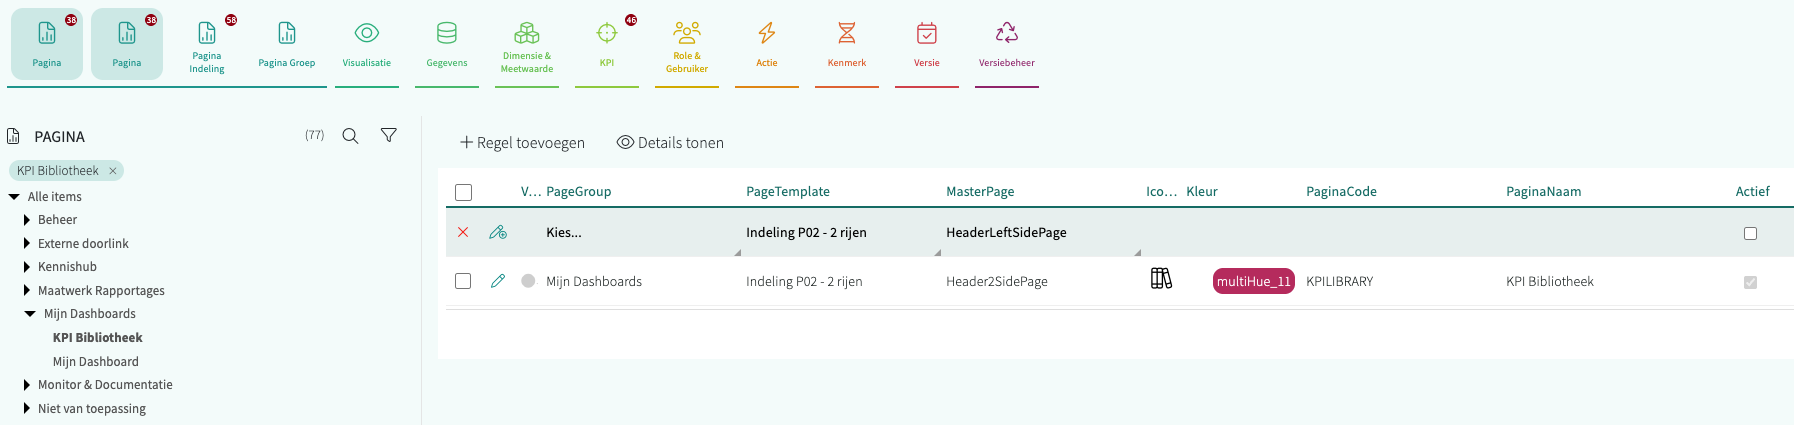1794x425 pixels.
Task: Click the multiHue_11 color tag
Action: tap(1253, 281)
